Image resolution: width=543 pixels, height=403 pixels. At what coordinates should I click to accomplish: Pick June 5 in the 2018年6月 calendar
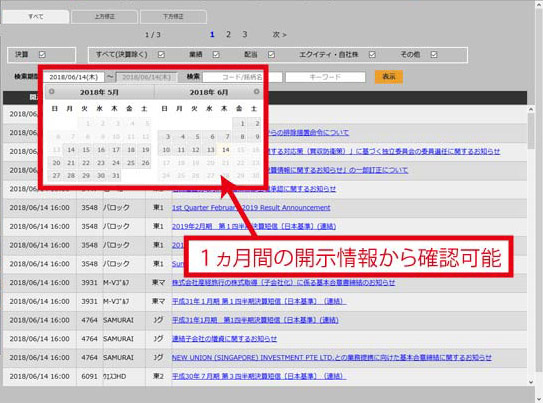(x=197, y=137)
